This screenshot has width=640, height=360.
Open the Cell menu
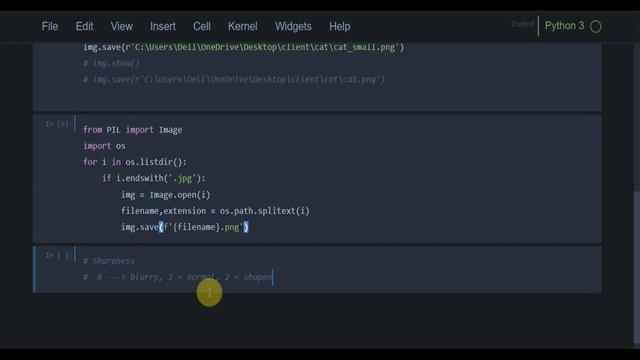[x=202, y=27]
